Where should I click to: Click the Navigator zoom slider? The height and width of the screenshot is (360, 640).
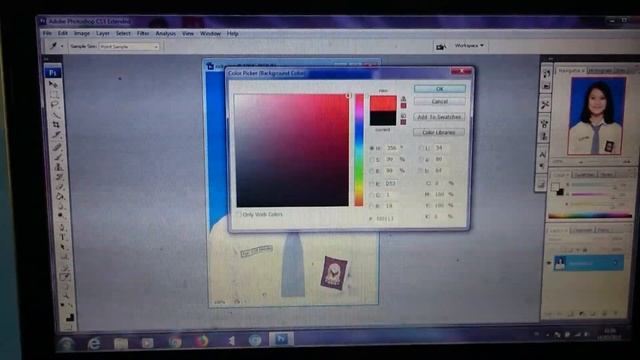(603, 162)
